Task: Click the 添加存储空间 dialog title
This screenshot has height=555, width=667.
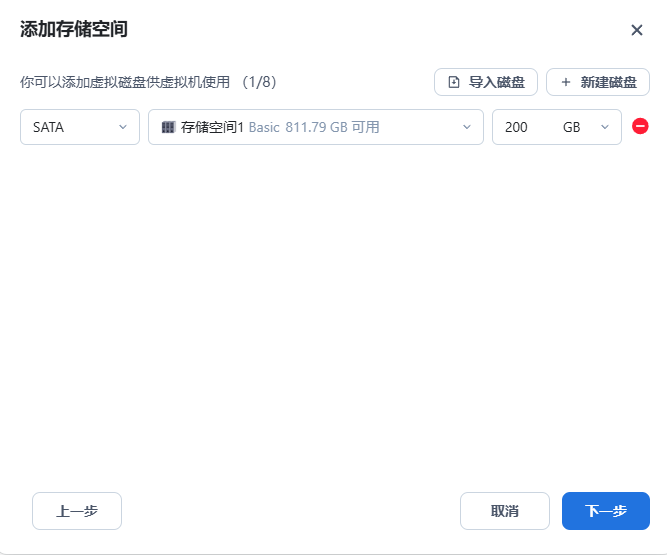Action: (74, 29)
